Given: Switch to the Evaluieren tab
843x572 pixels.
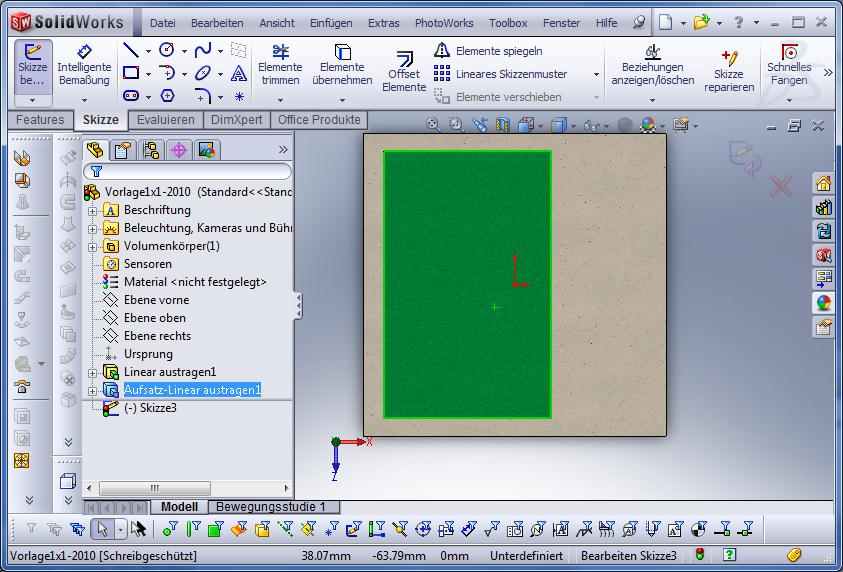Looking at the screenshot, I should [166, 120].
